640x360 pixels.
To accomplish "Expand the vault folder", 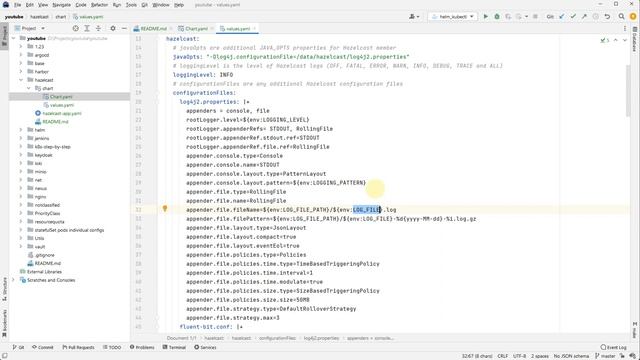I will [x=21, y=247].
